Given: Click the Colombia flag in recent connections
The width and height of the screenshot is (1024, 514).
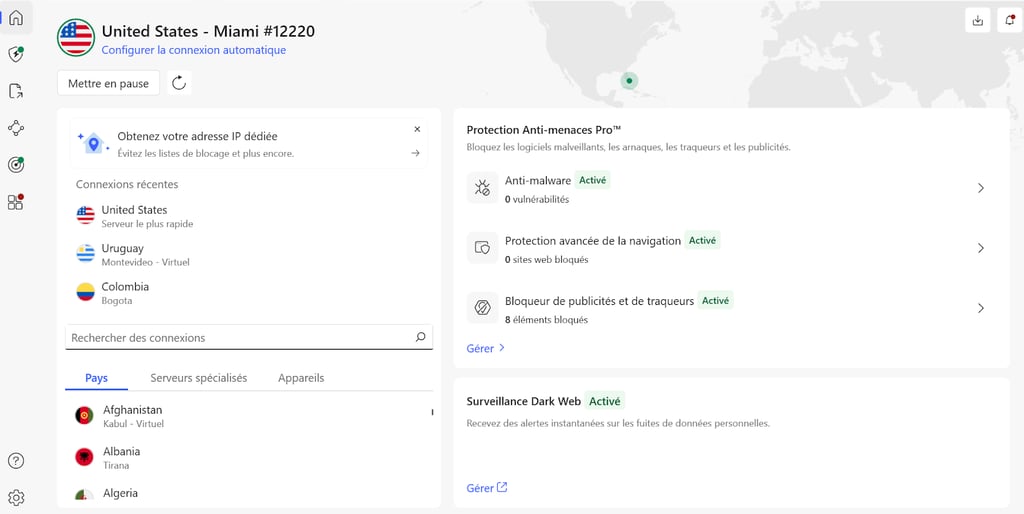Looking at the screenshot, I should [86, 292].
